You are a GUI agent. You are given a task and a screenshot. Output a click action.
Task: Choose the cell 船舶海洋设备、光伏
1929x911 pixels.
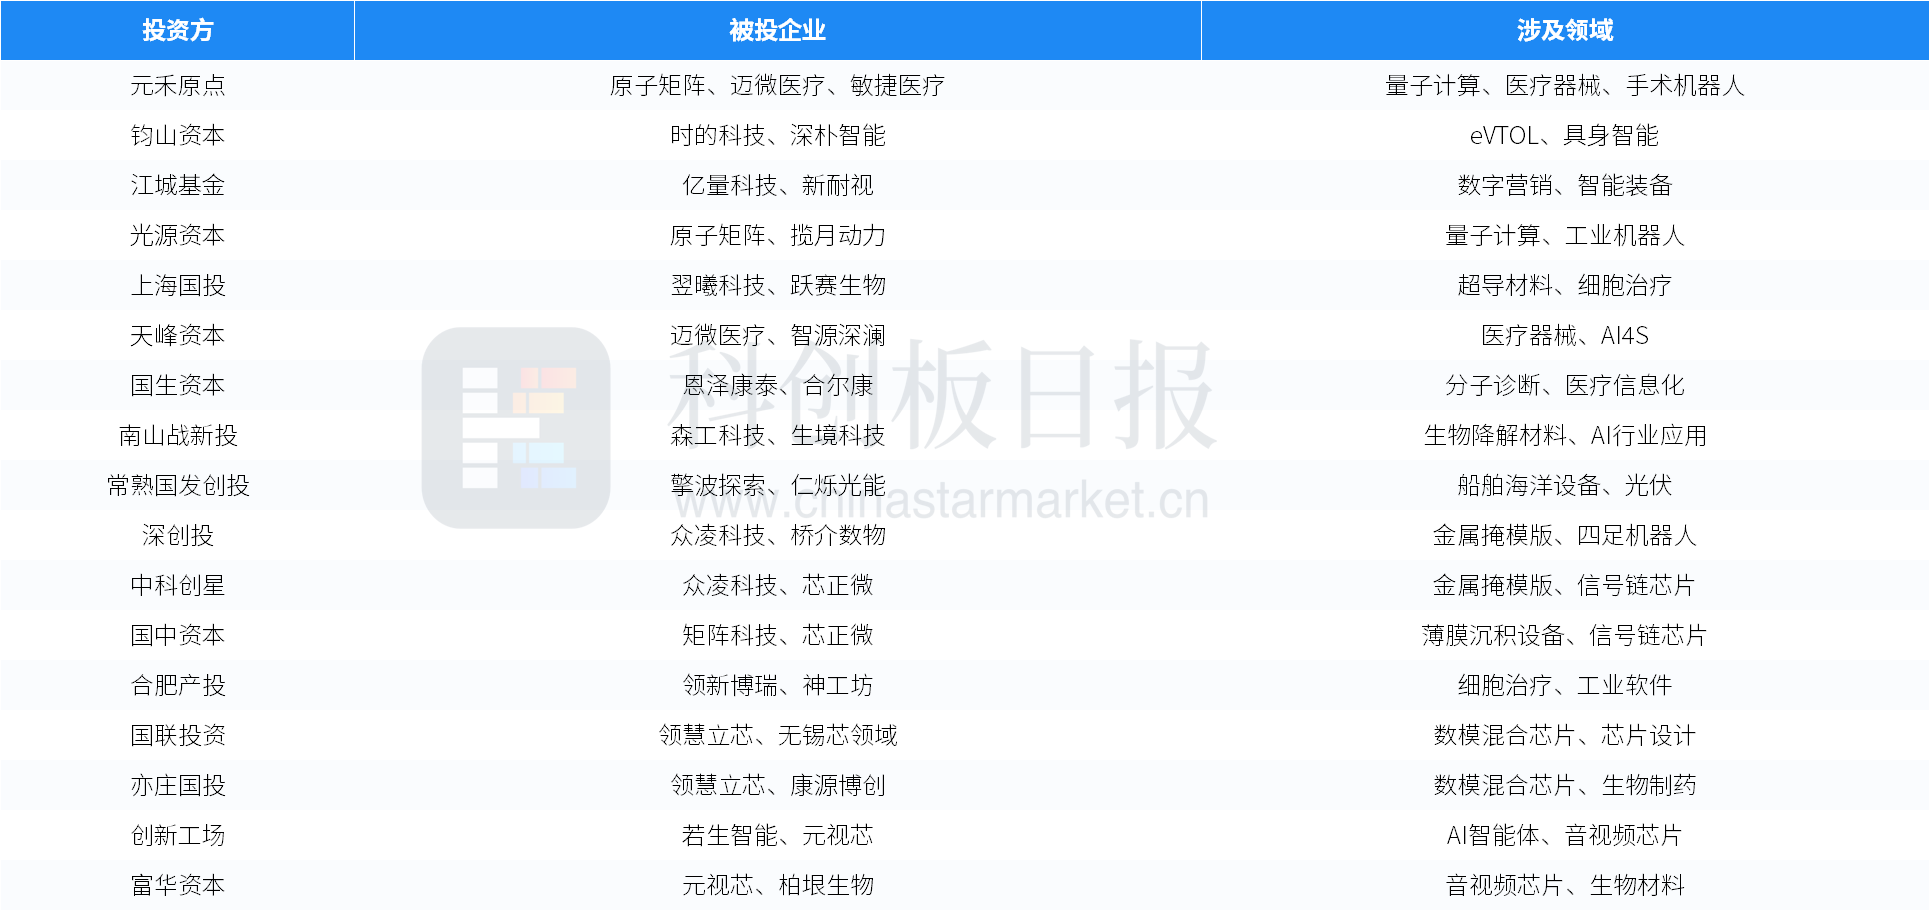point(1565,485)
